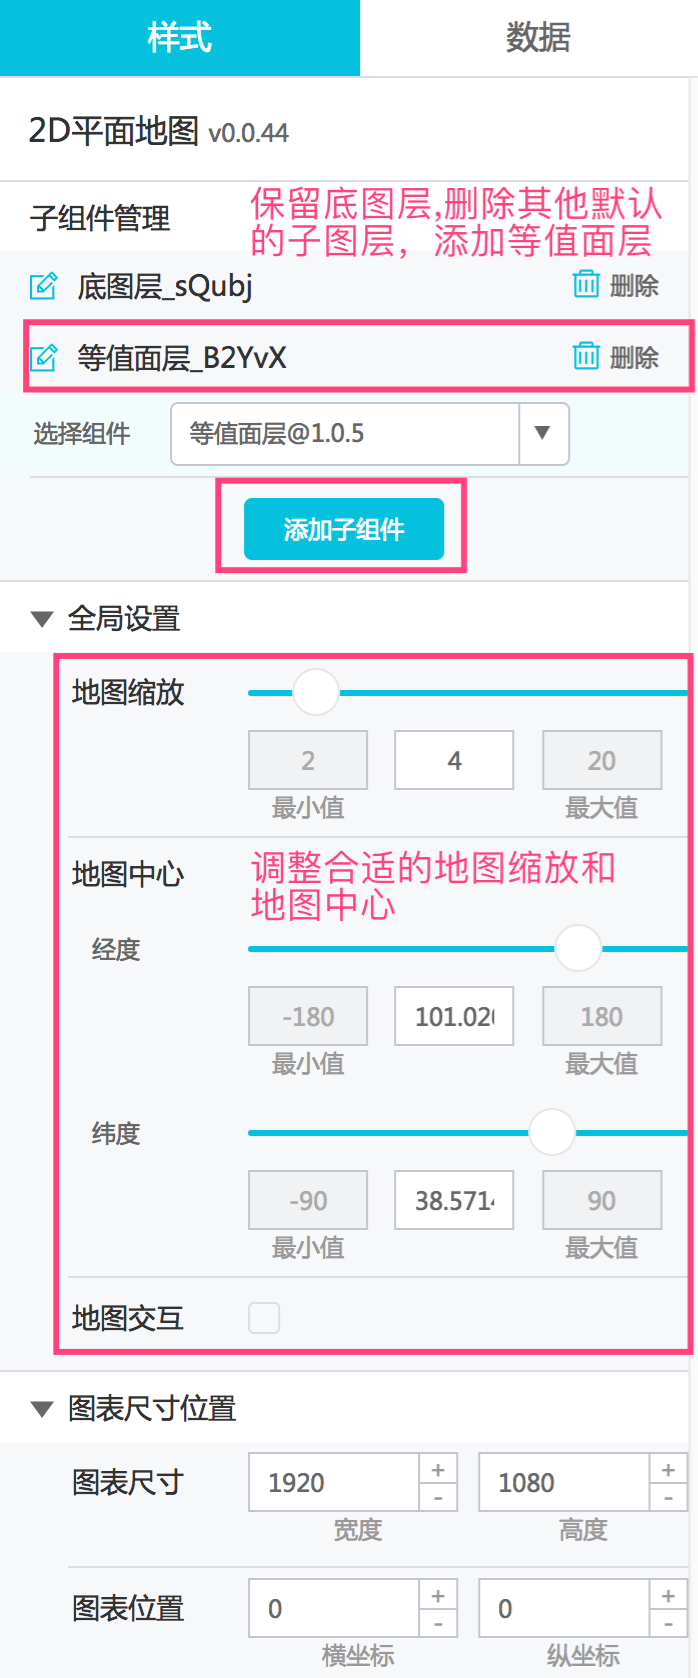698x1678 pixels.
Task: Click edit icon for 等值面层_B2YvX
Action: (44, 357)
